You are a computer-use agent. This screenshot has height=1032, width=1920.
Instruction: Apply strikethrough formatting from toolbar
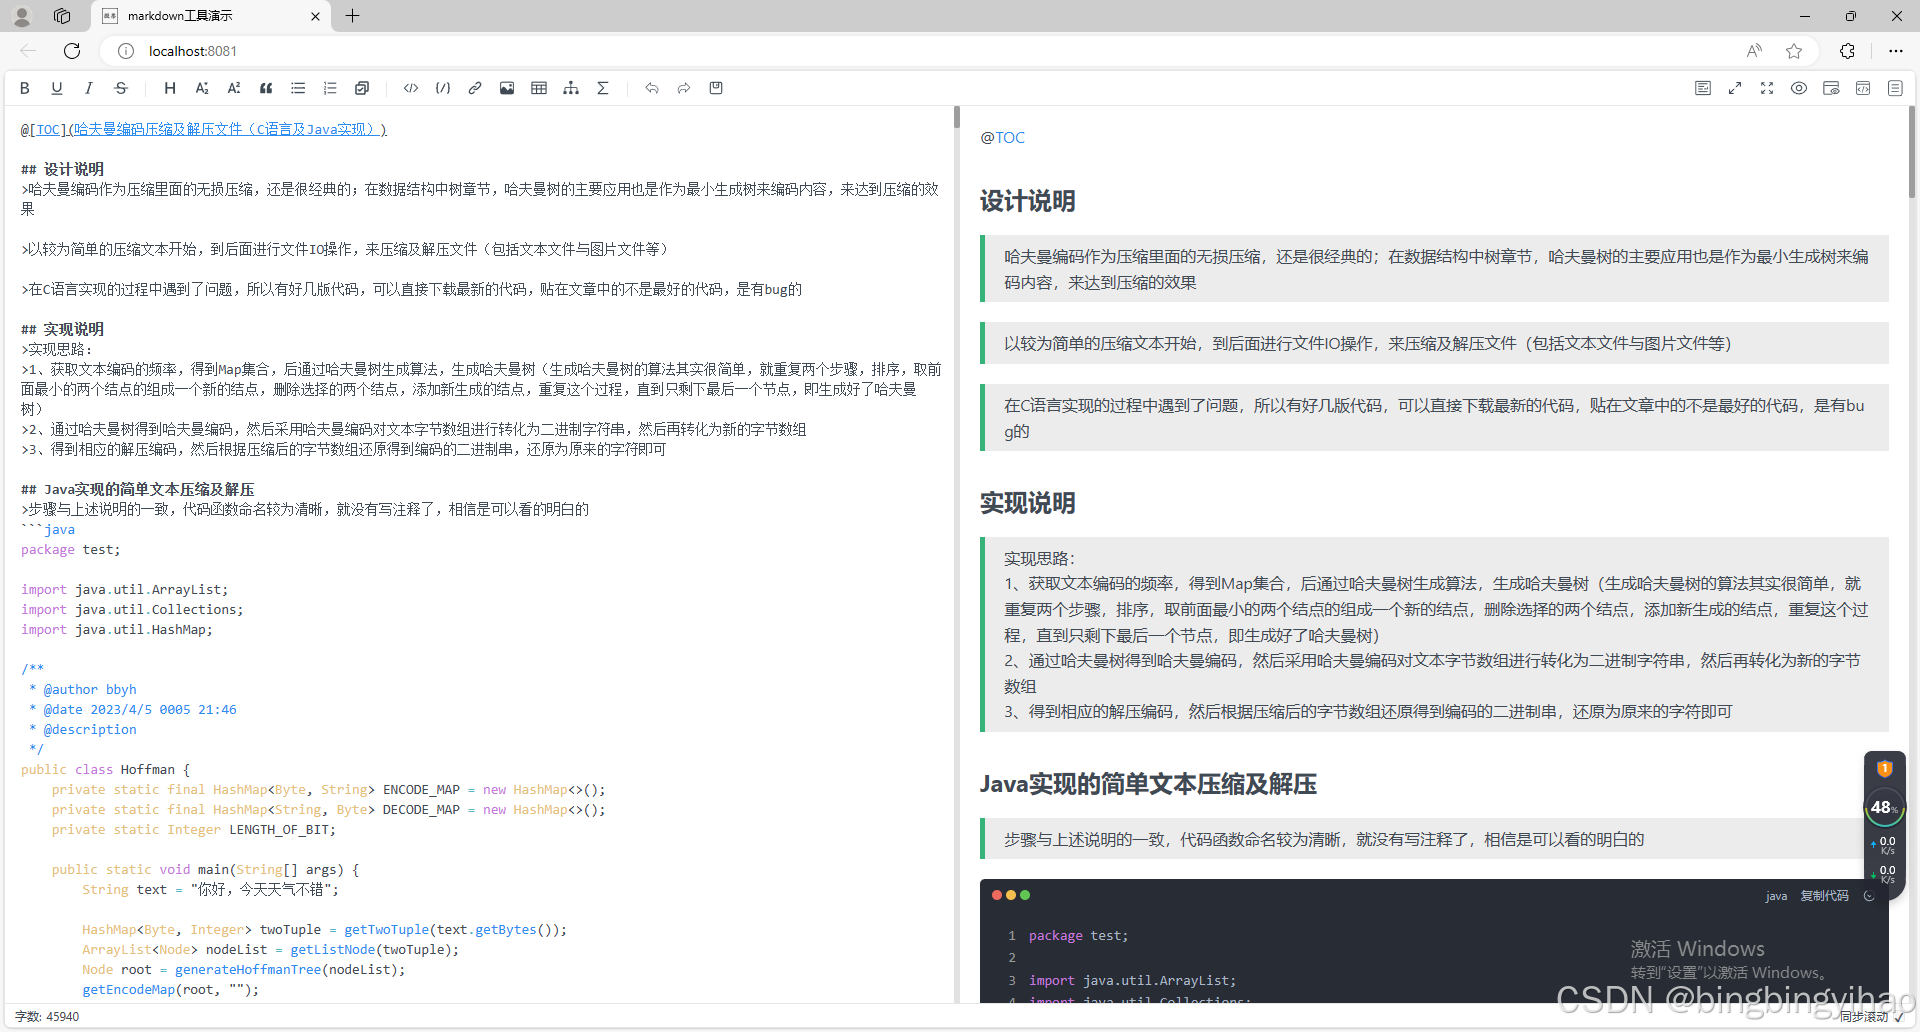click(121, 88)
